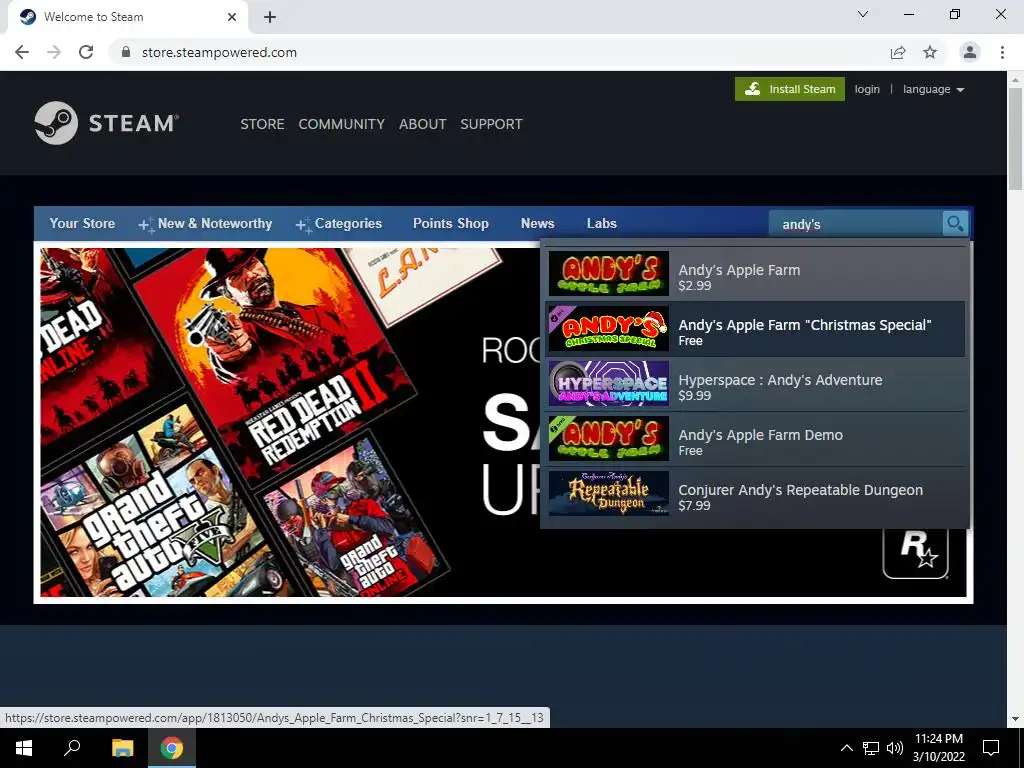Open the tab search chevron in title bar
1024x768 pixels.
(863, 14)
